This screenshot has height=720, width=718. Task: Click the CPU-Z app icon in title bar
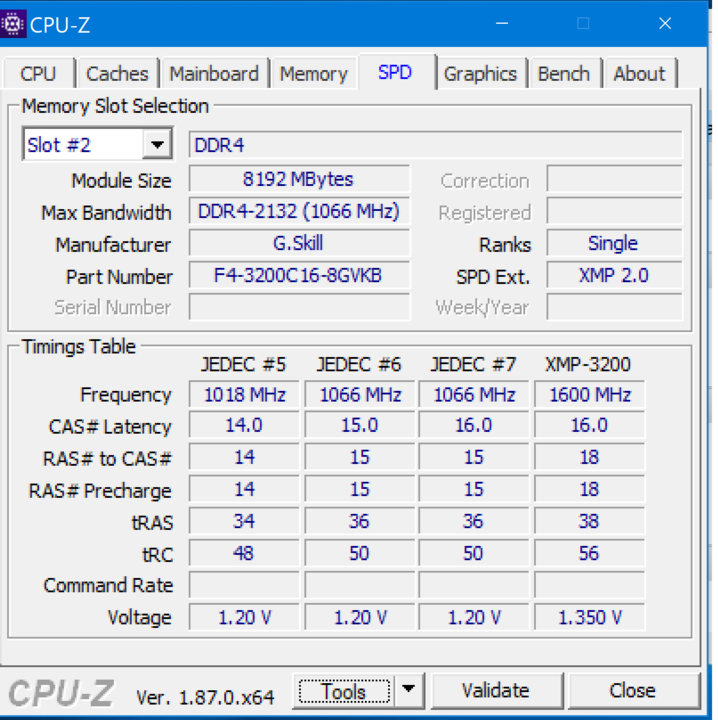tap(13, 24)
